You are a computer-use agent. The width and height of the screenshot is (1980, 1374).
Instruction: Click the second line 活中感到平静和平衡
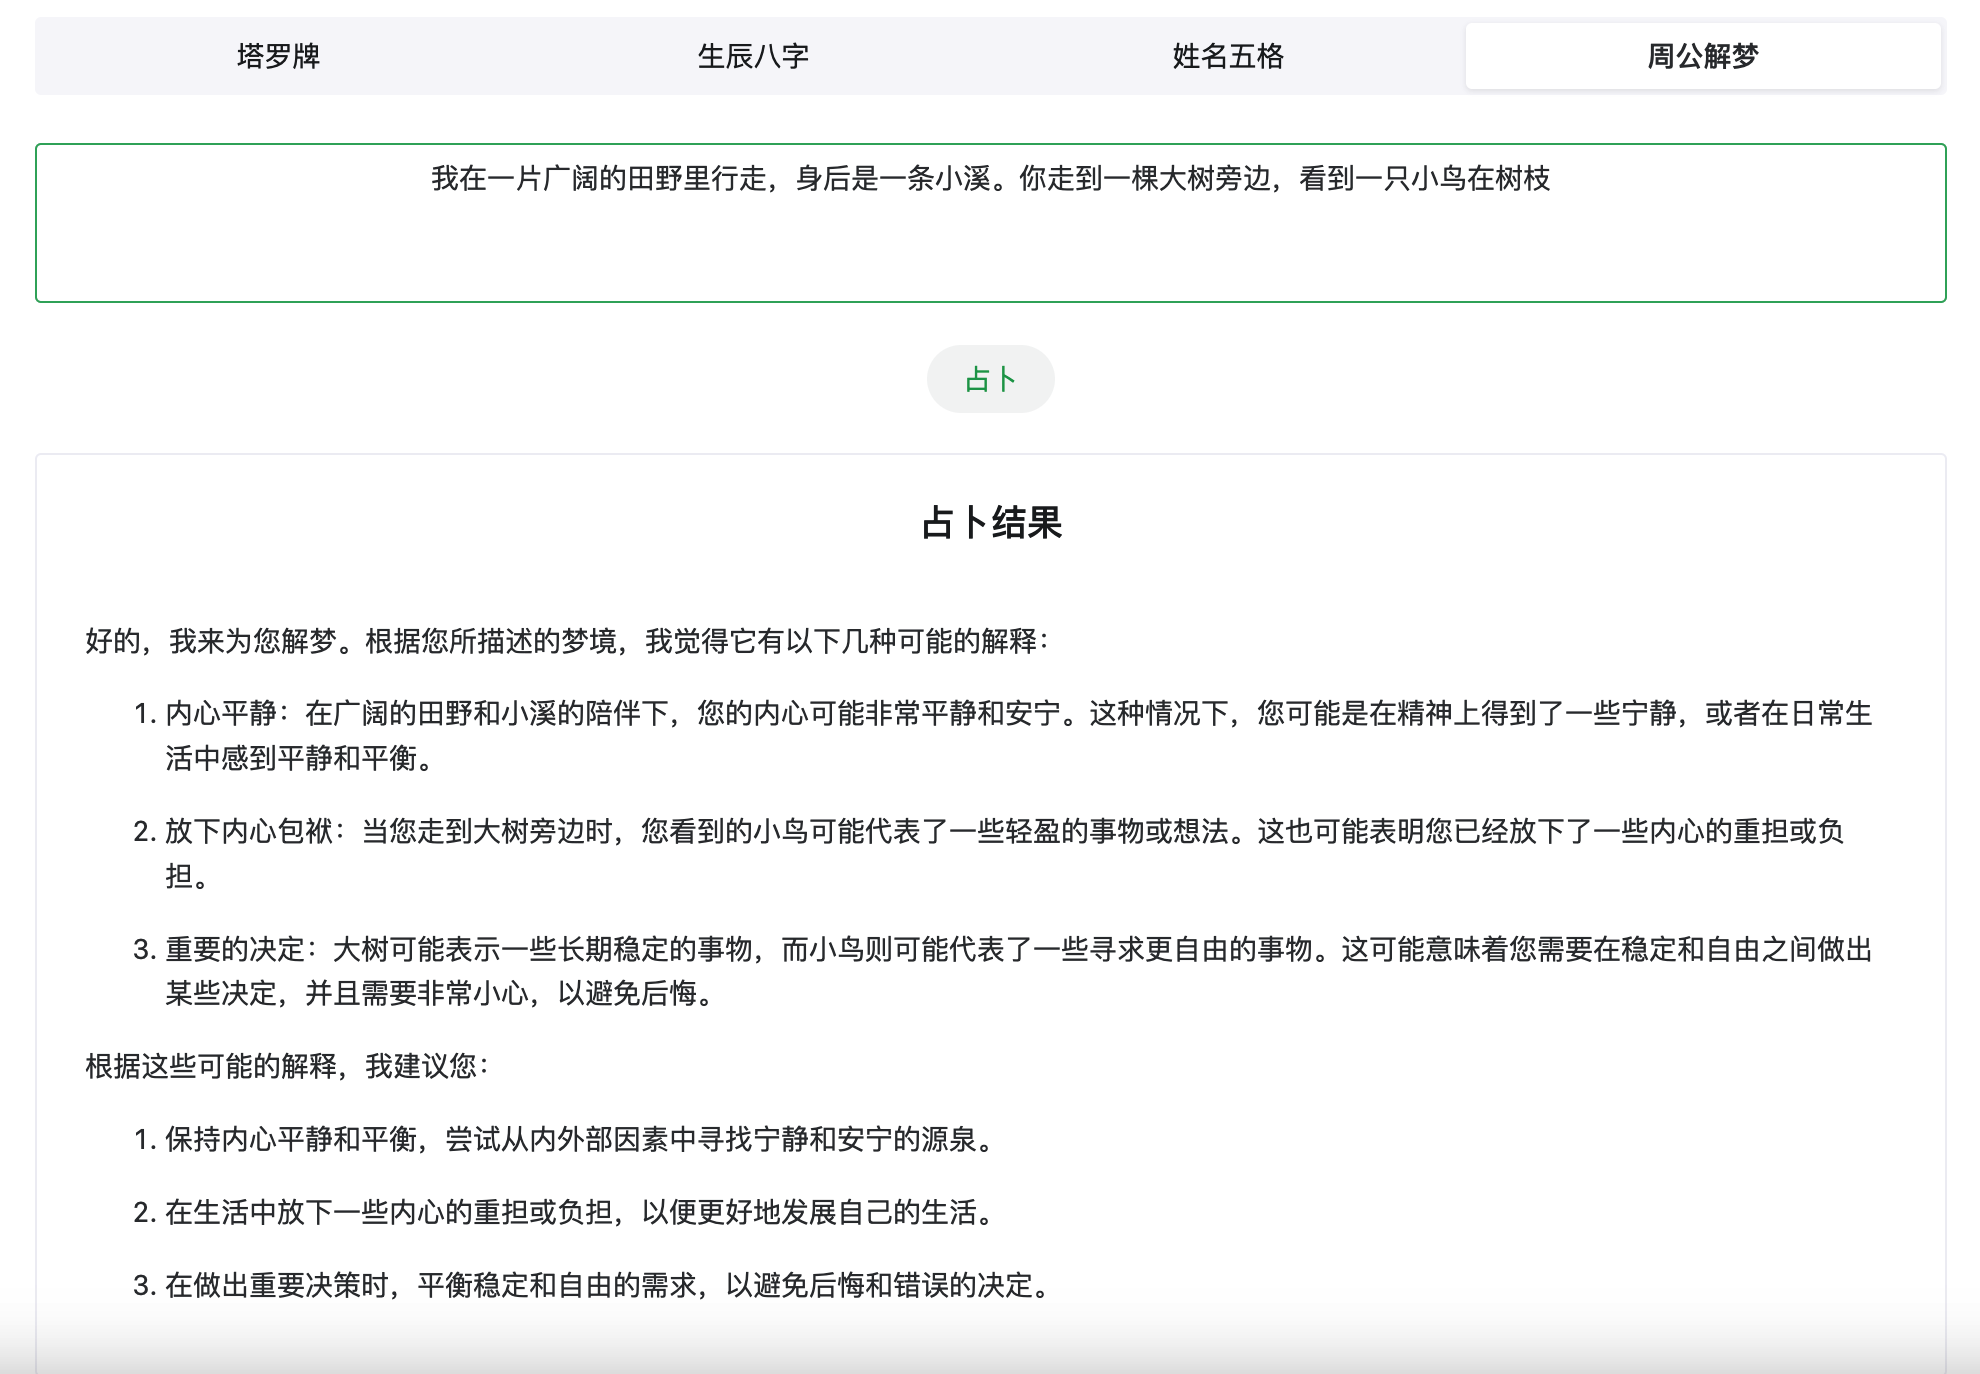(x=300, y=759)
